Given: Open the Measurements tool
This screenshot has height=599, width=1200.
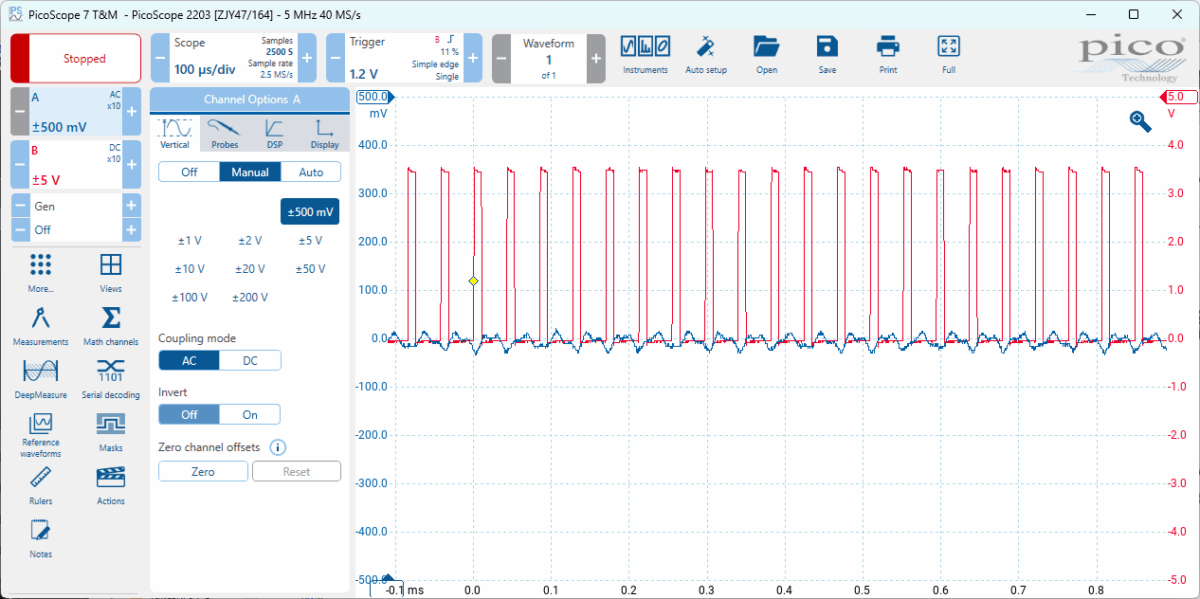Looking at the screenshot, I should [x=41, y=326].
